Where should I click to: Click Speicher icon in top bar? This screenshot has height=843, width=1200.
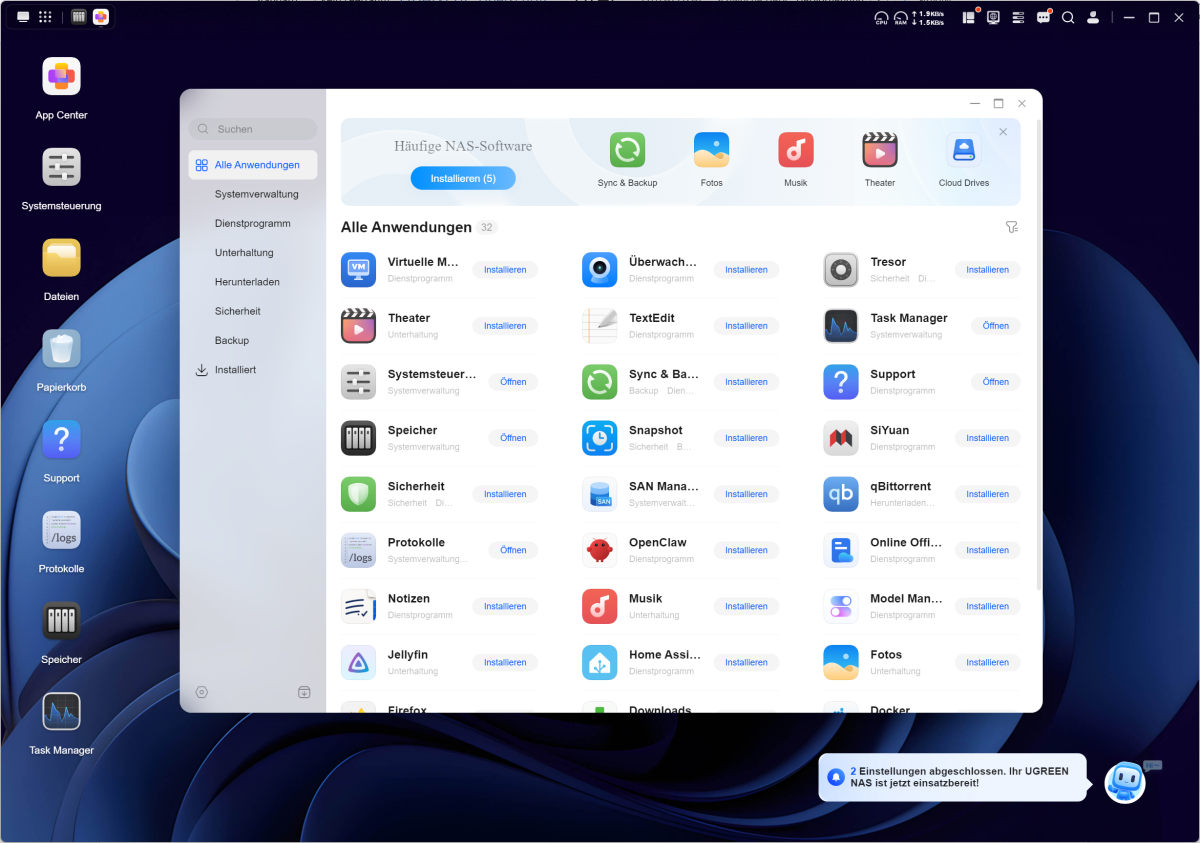click(x=79, y=17)
